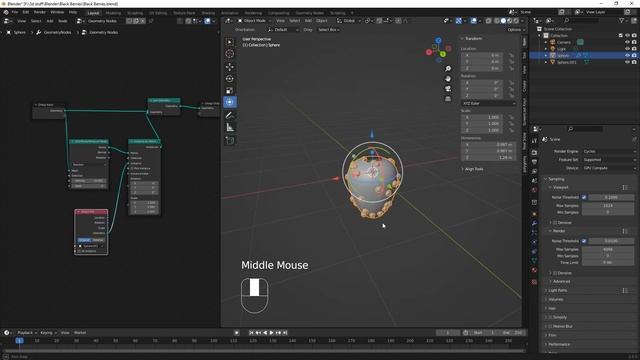The width and height of the screenshot is (640, 360).
Task: Adjust Viewport Max Samples 1024 field
Action: (x=607, y=206)
